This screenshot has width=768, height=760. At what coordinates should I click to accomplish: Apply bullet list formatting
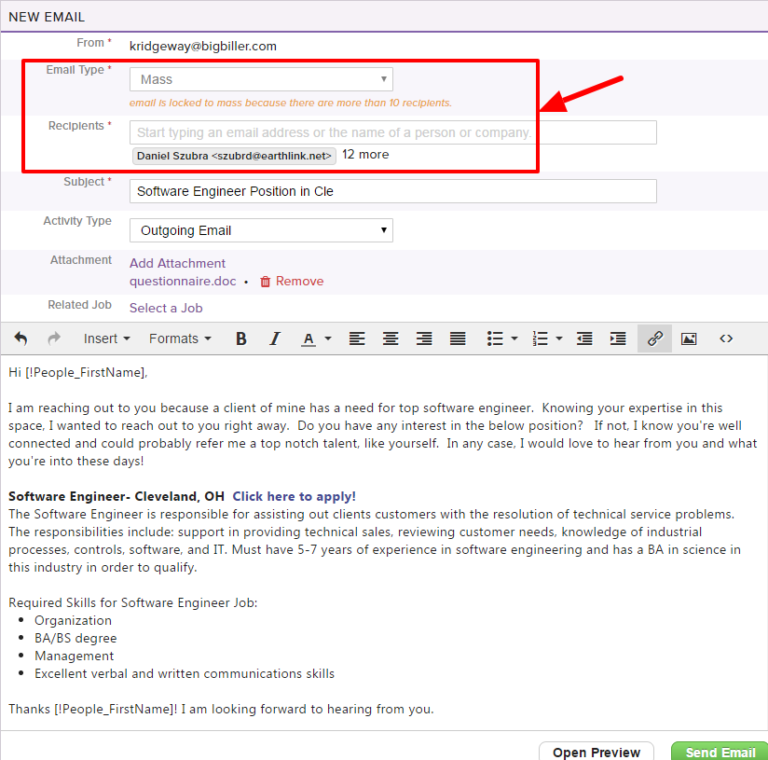[x=494, y=339]
